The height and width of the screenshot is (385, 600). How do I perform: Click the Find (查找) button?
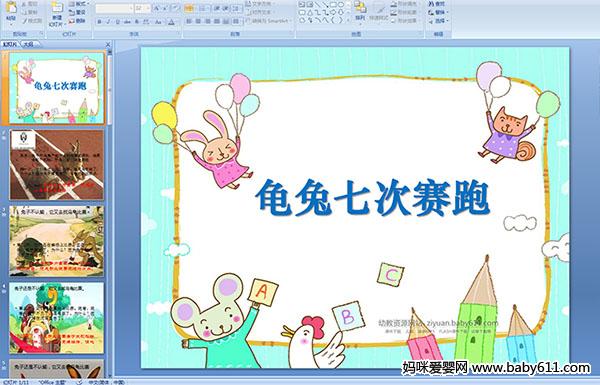point(437,4)
